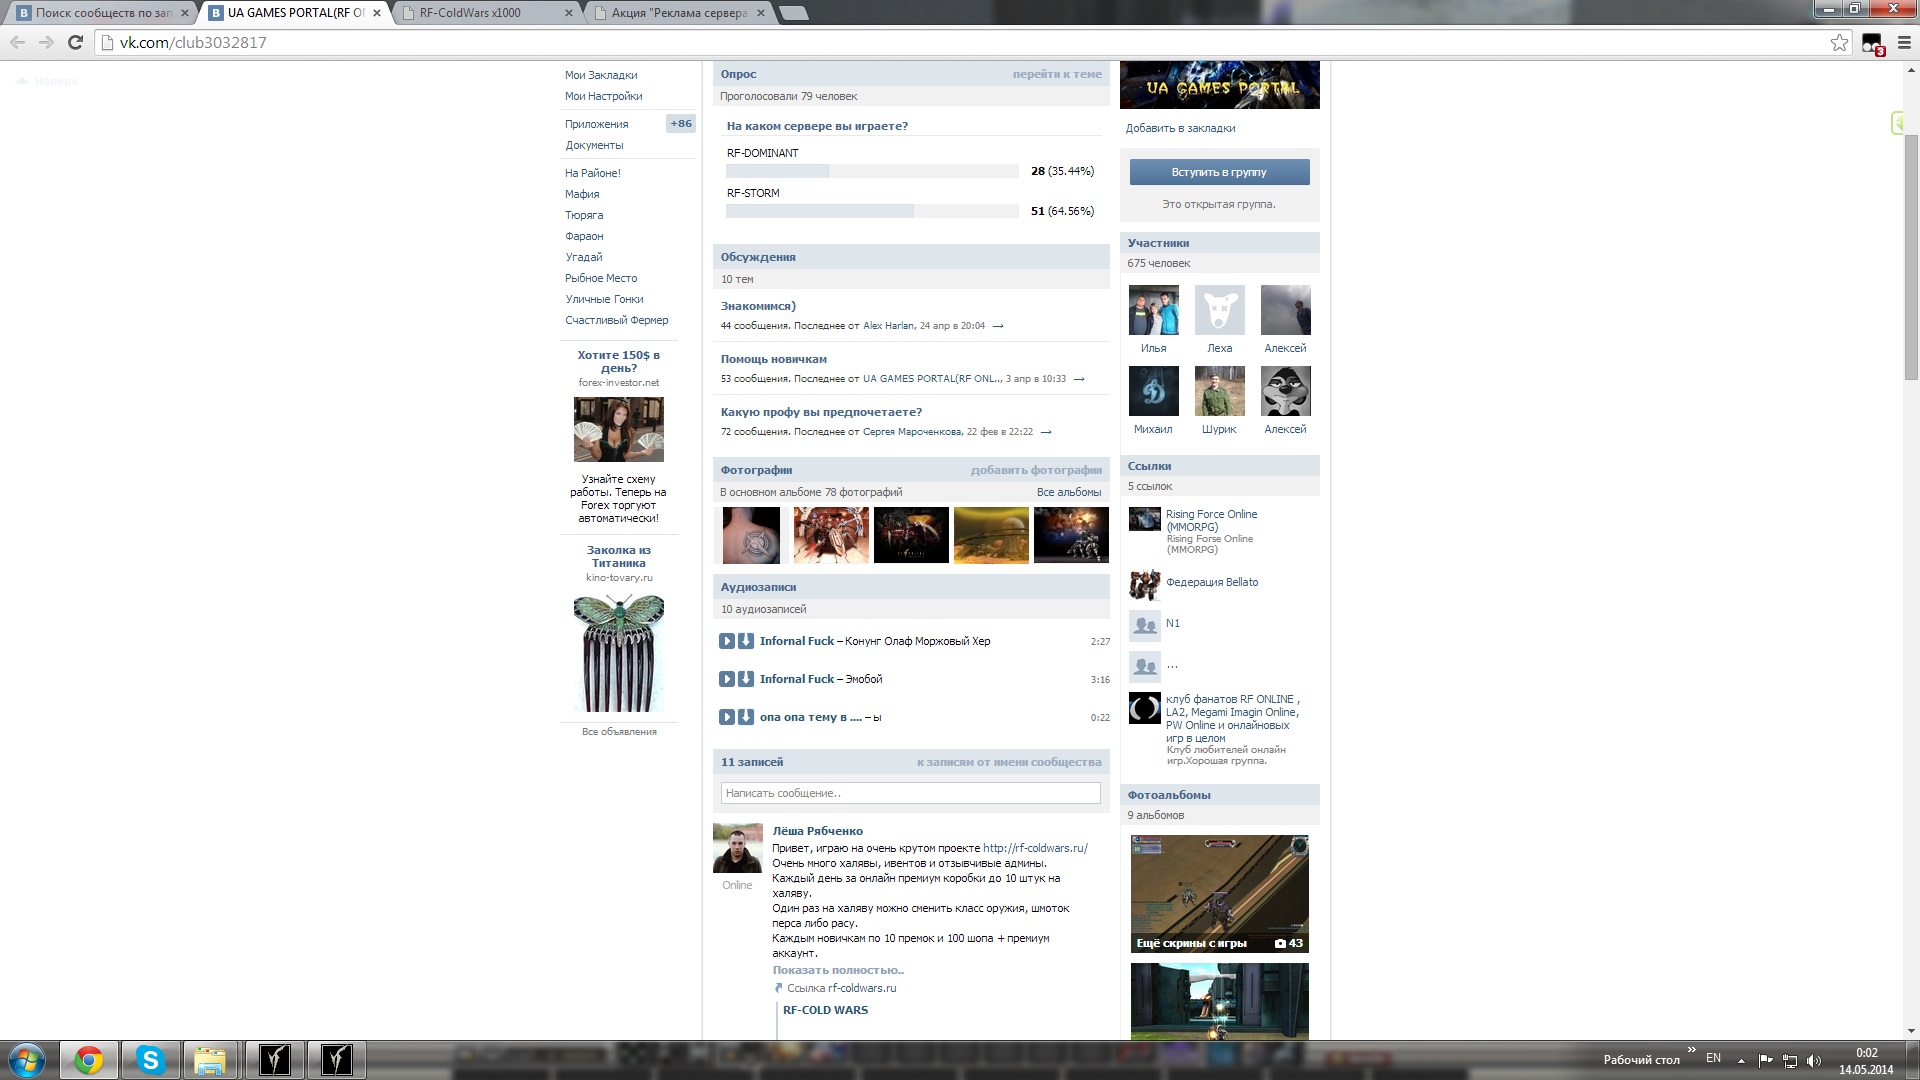The height and width of the screenshot is (1080, 1920).
Task: Reload the page with refresh icon
Action: point(75,42)
